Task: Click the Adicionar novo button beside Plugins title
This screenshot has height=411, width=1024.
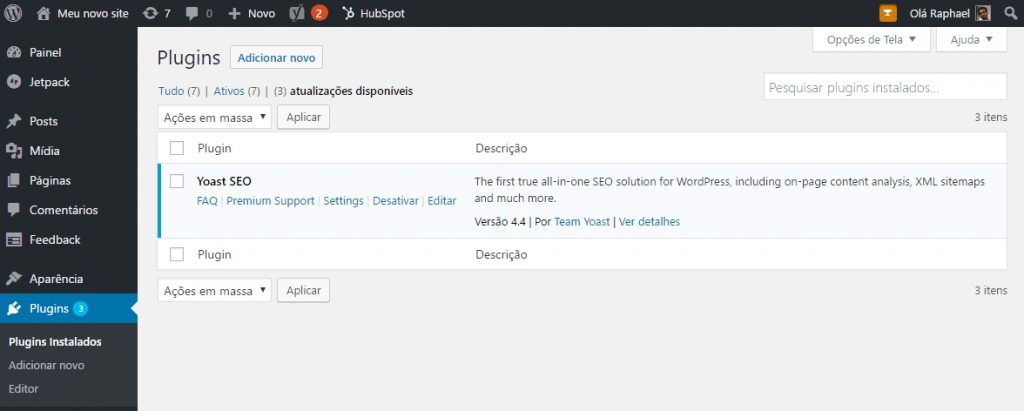Action: (276, 58)
